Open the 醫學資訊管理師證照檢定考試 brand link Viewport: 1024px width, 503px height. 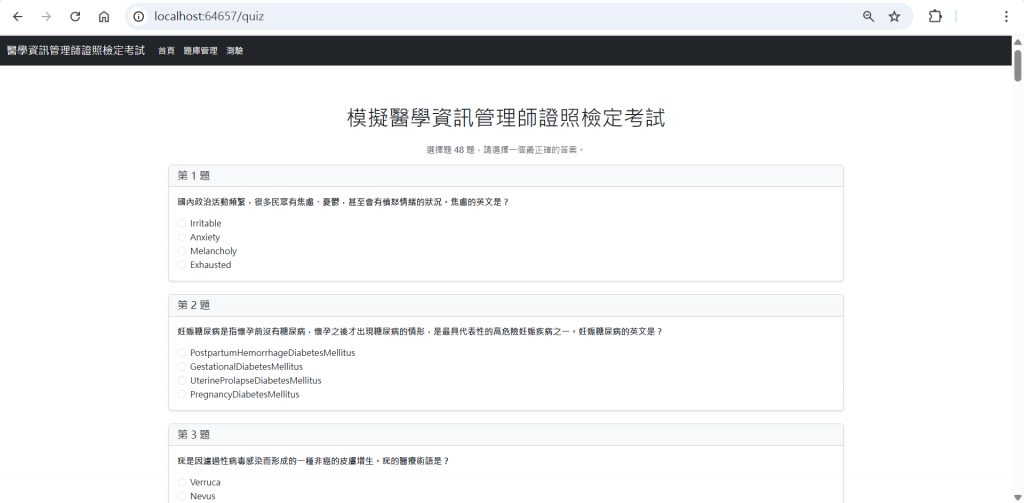coord(76,50)
